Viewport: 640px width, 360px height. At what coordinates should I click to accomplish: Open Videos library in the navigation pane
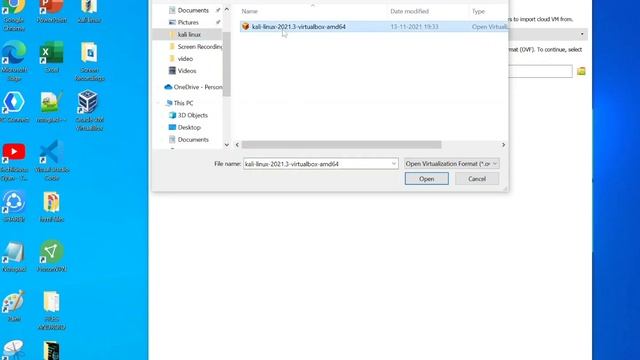coord(187,71)
